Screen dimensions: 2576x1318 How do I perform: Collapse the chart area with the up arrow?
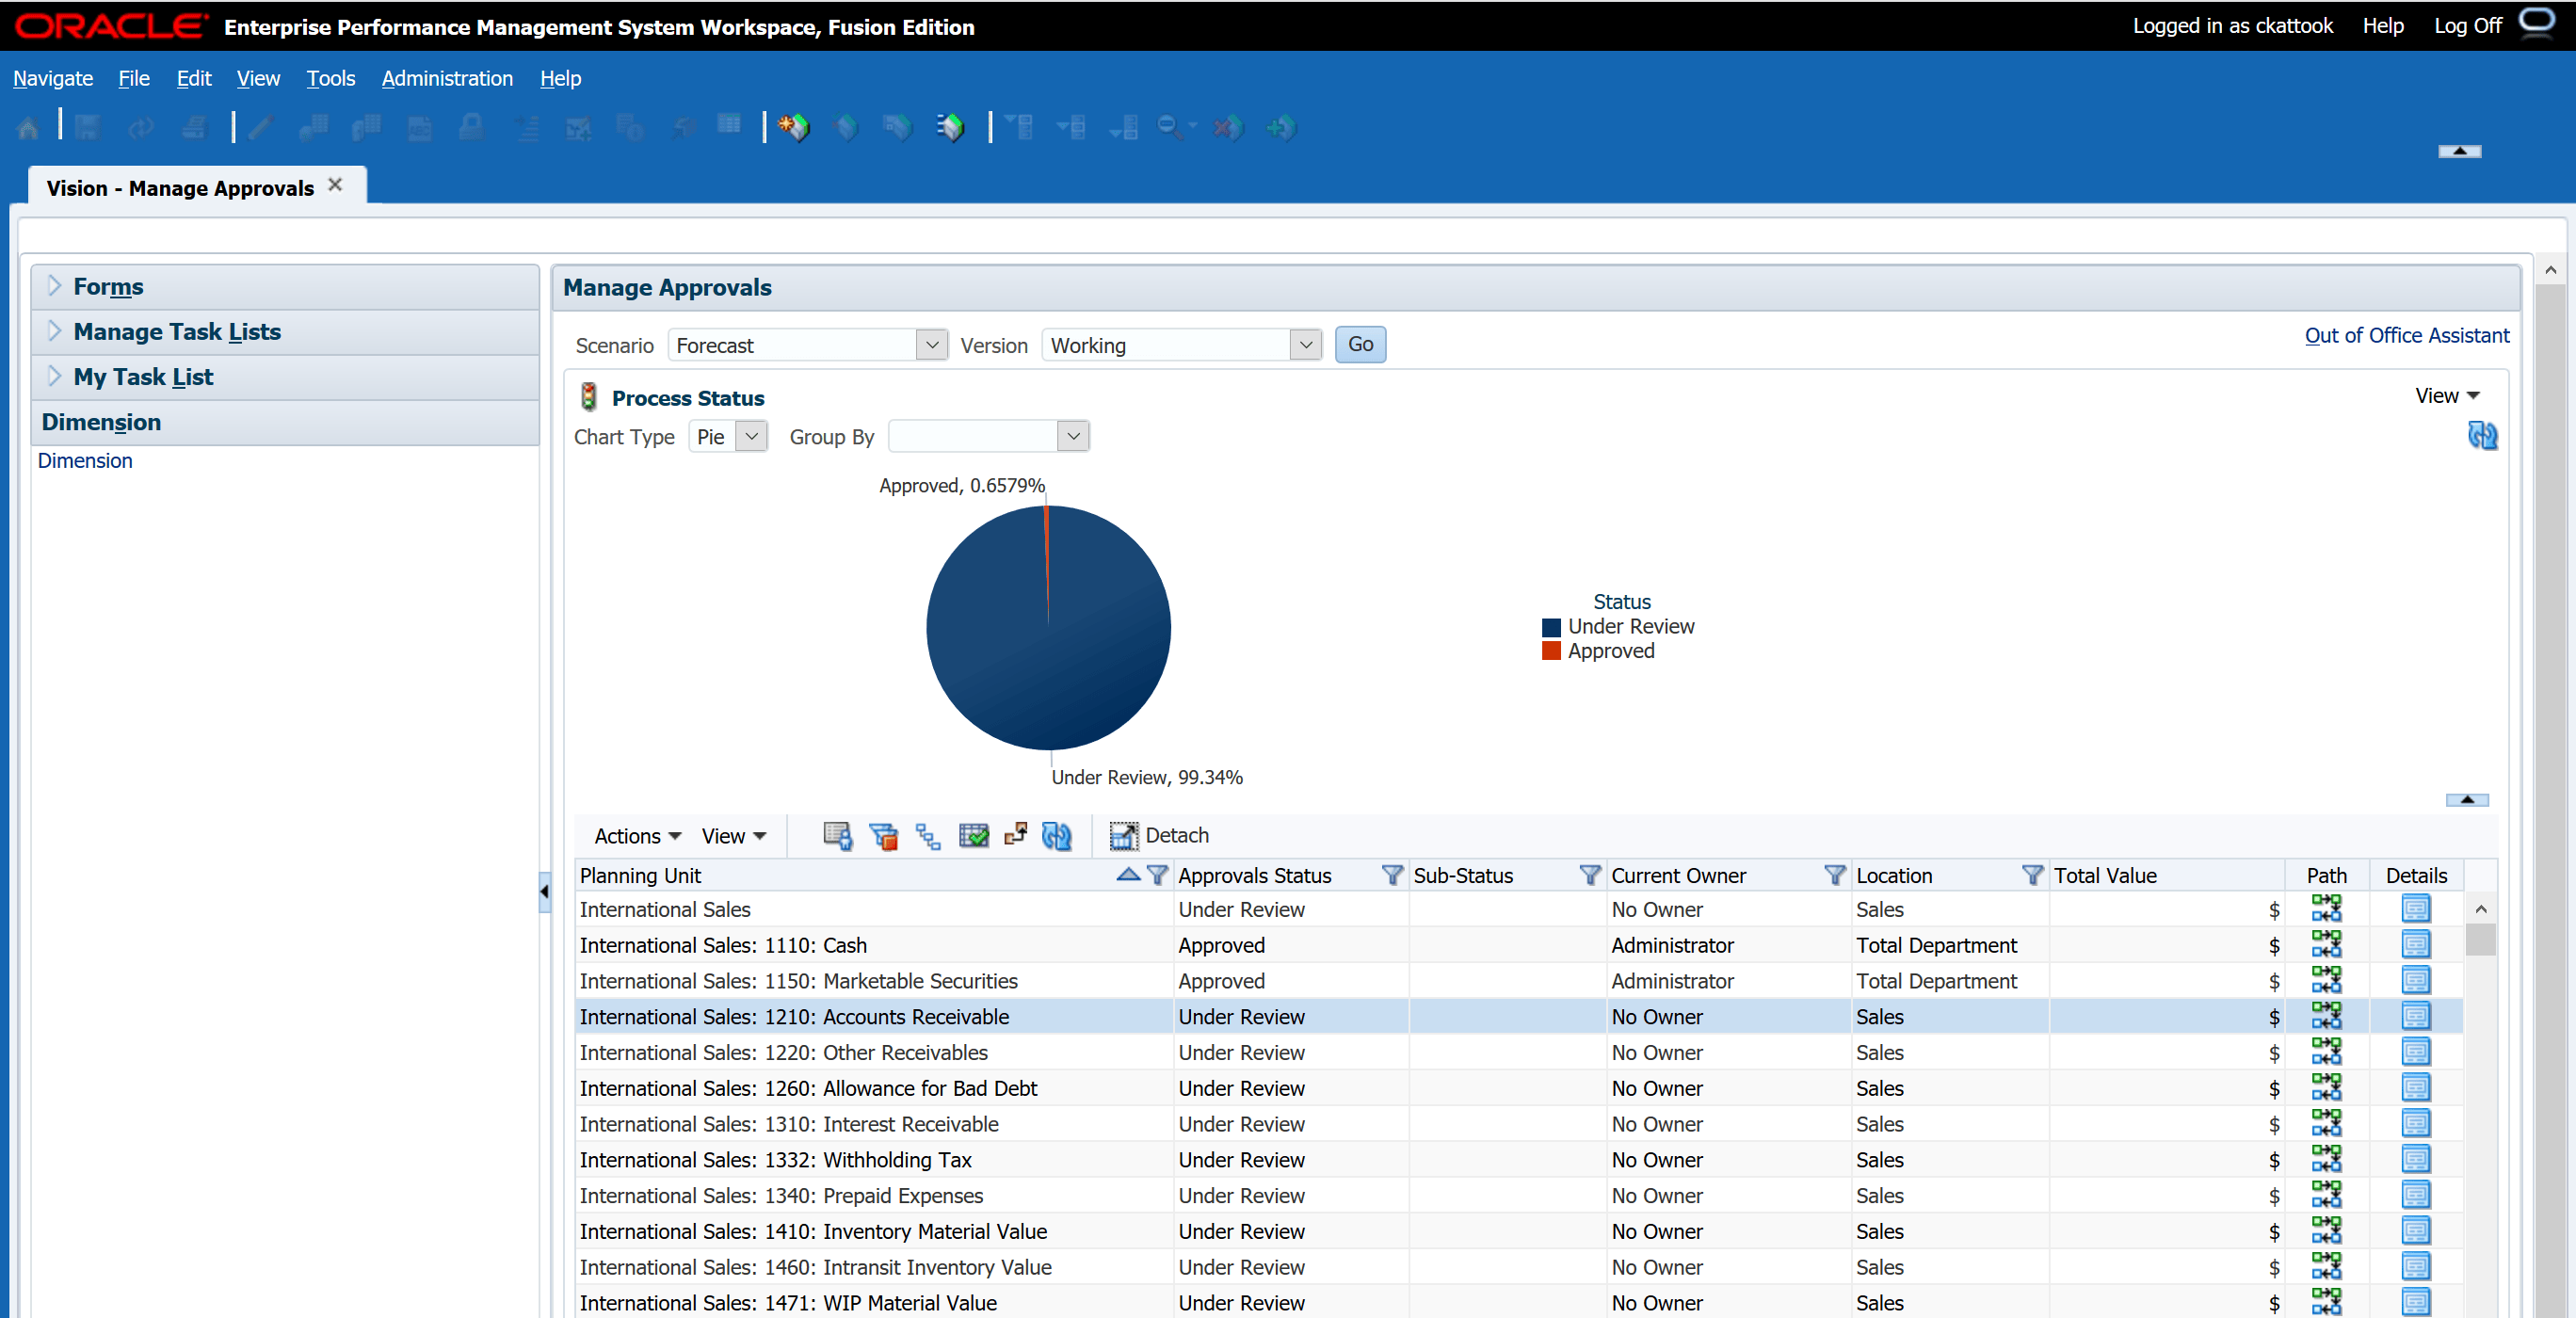point(2466,800)
